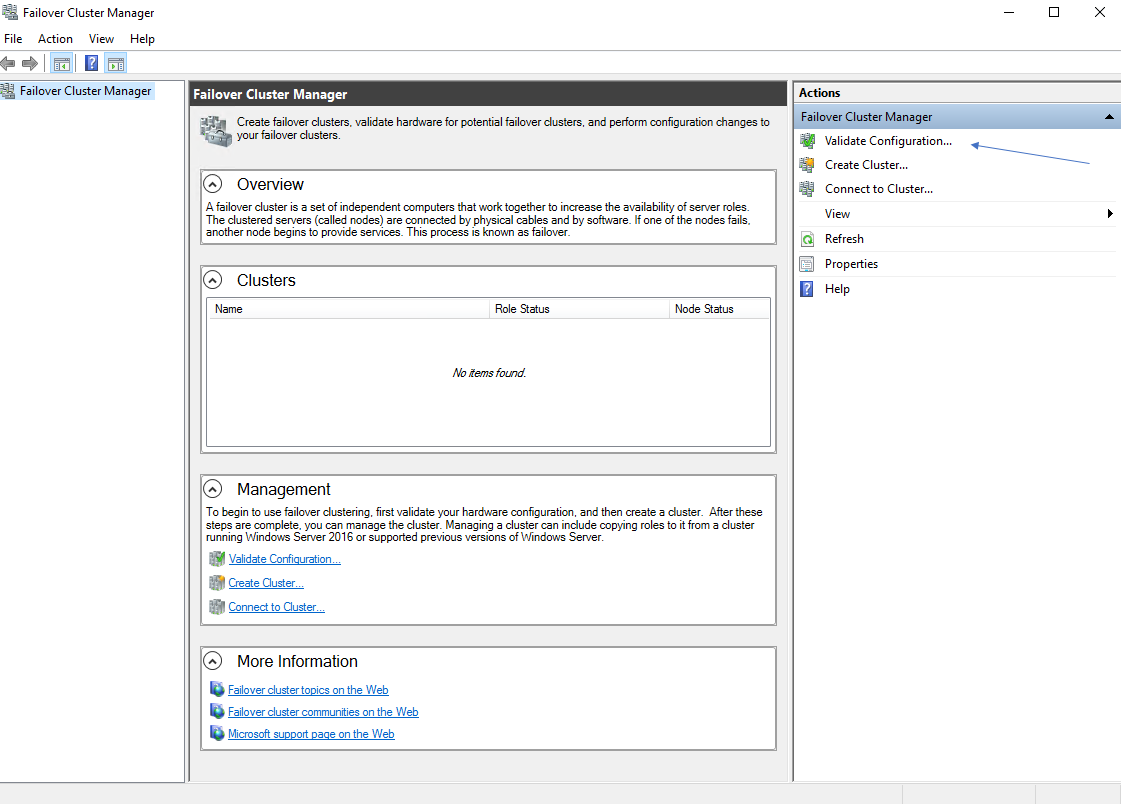Open Properties from the Actions pane

point(851,264)
